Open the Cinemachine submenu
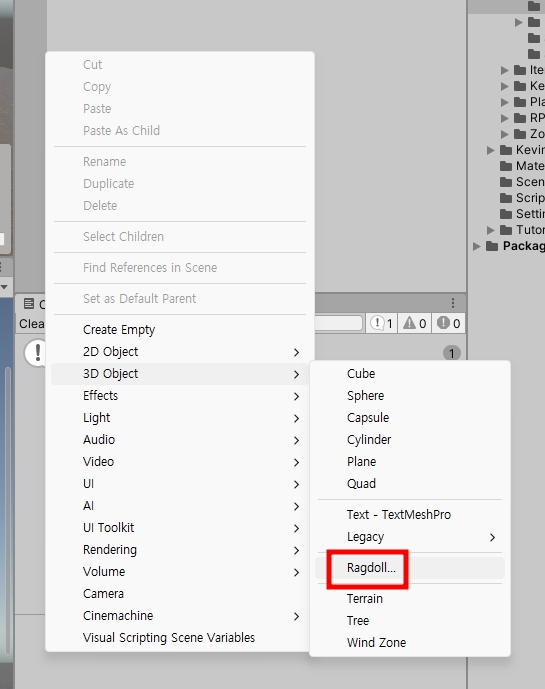 180,615
